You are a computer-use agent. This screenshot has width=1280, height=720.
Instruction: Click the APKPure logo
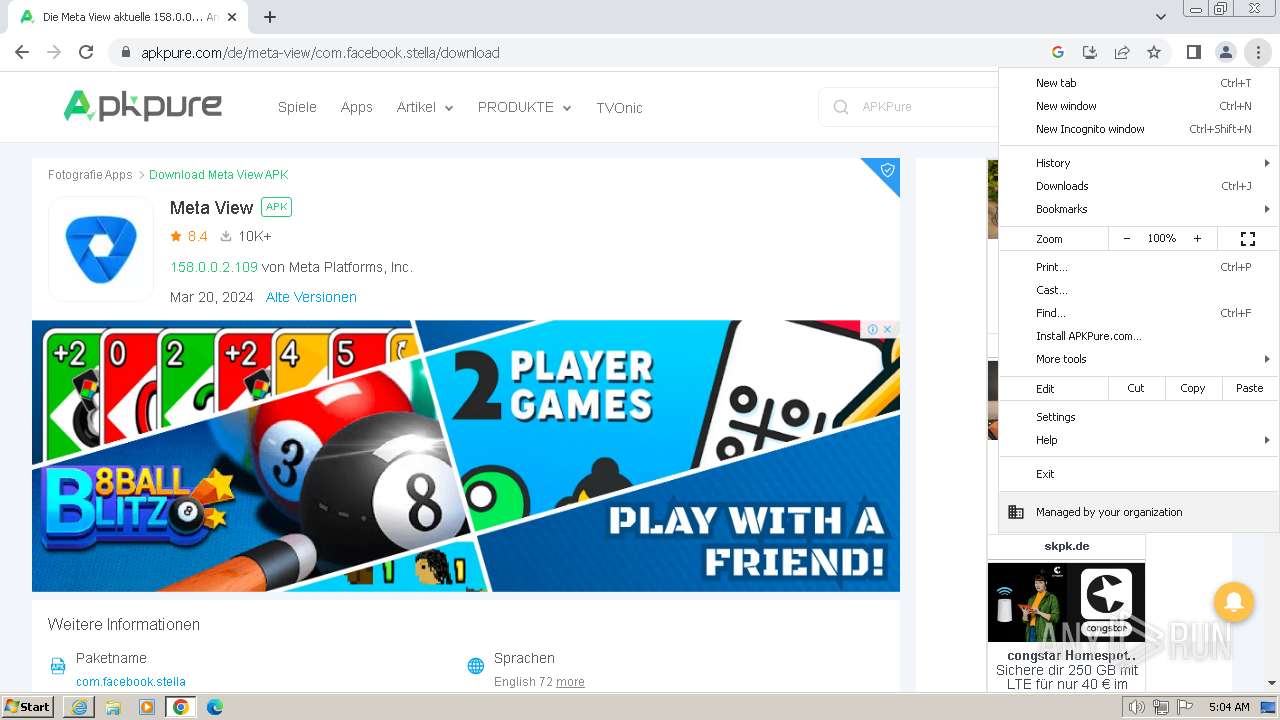(143, 106)
